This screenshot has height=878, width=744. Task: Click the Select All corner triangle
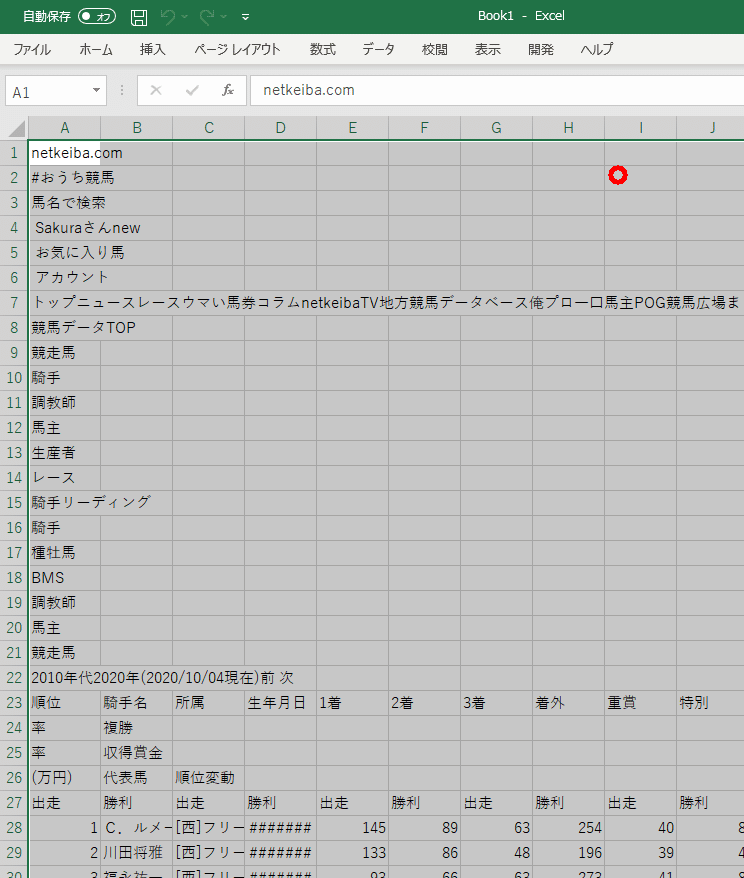click(x=17, y=128)
